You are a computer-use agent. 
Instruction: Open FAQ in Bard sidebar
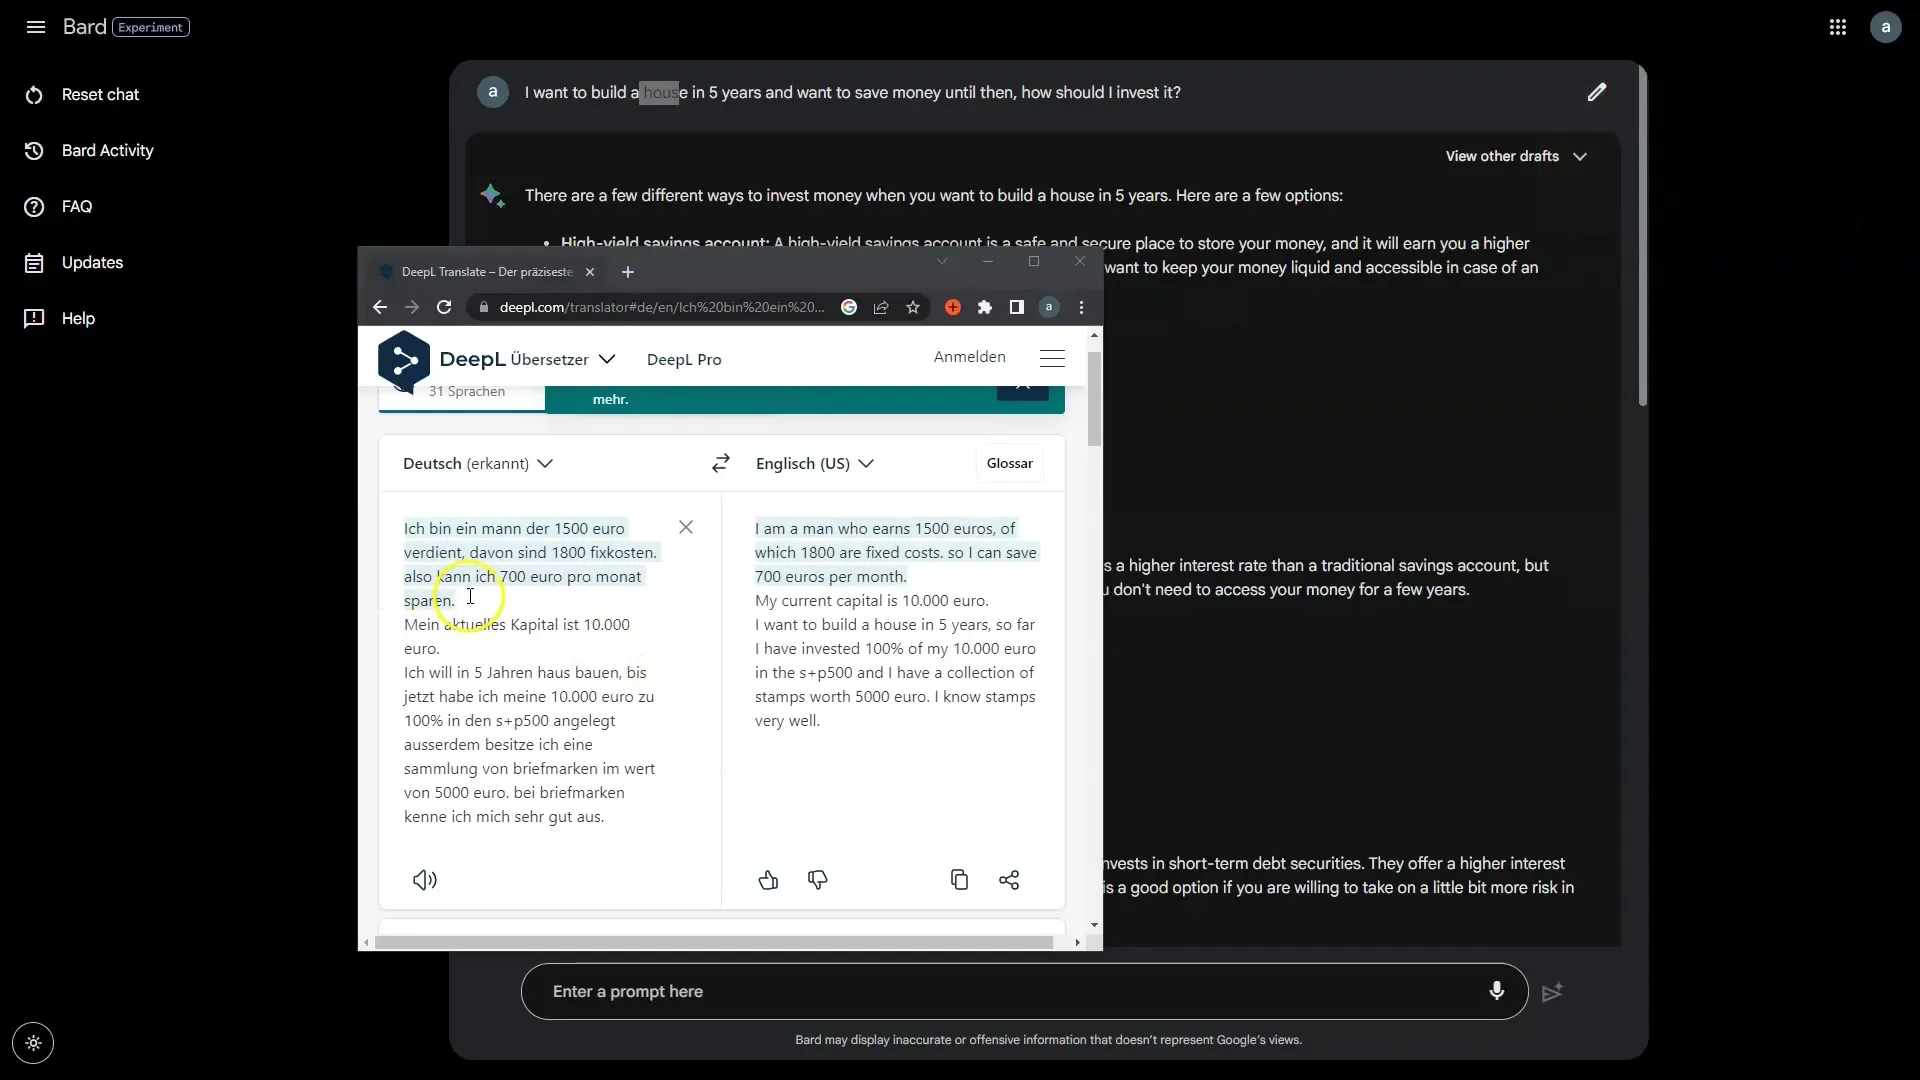pyautogui.click(x=58, y=206)
